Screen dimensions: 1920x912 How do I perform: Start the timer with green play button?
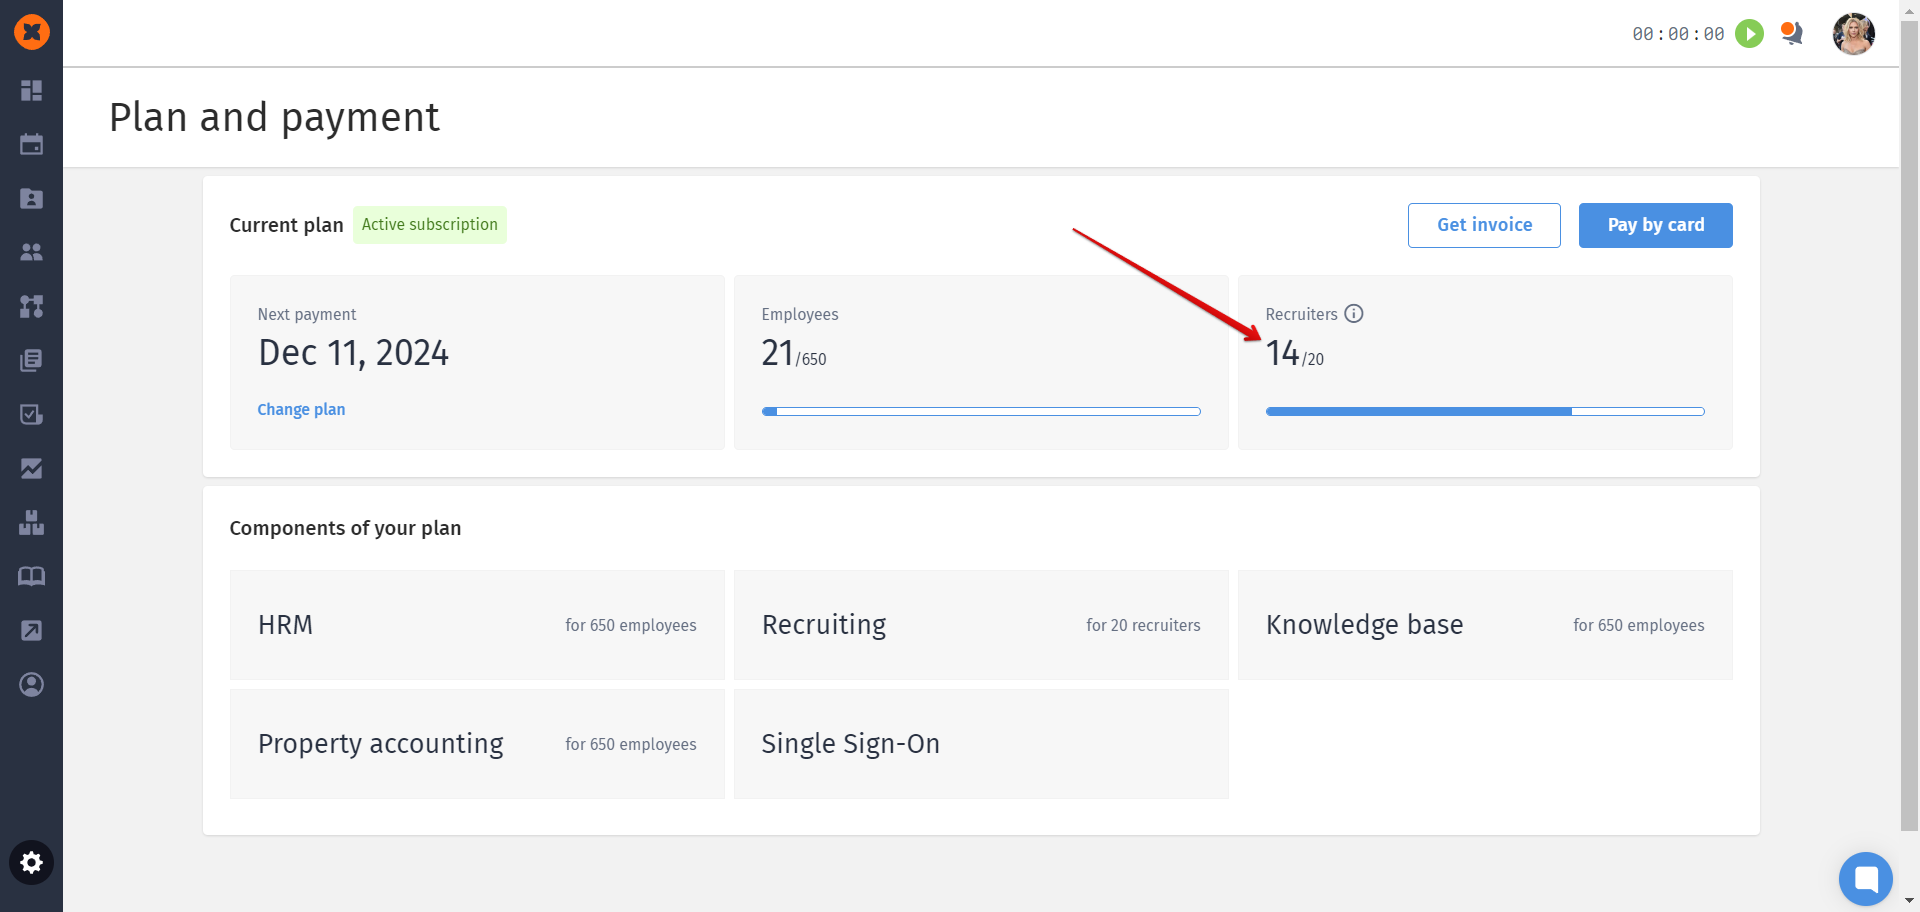pyautogui.click(x=1749, y=34)
